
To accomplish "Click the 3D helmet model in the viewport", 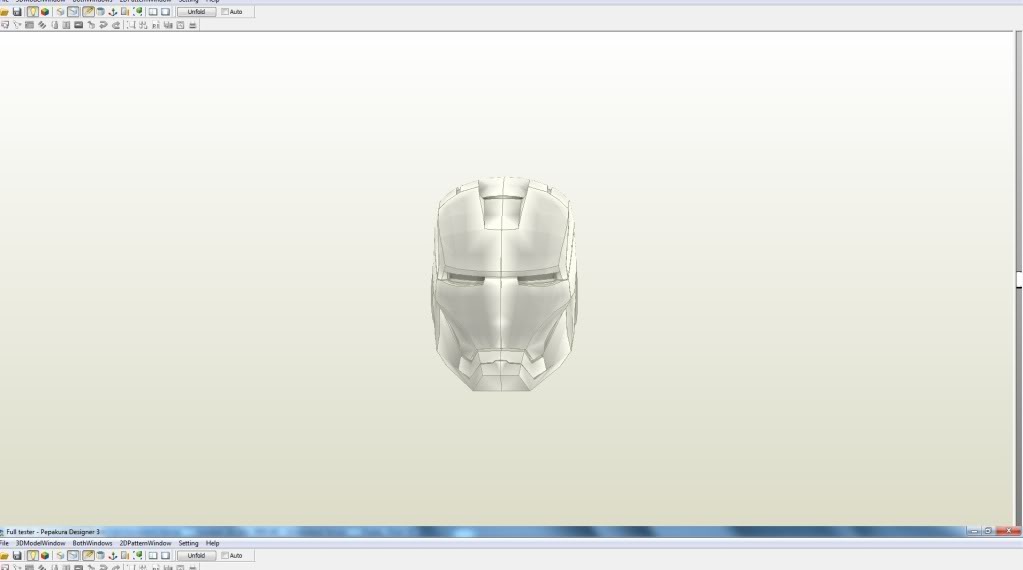I will pos(504,284).
